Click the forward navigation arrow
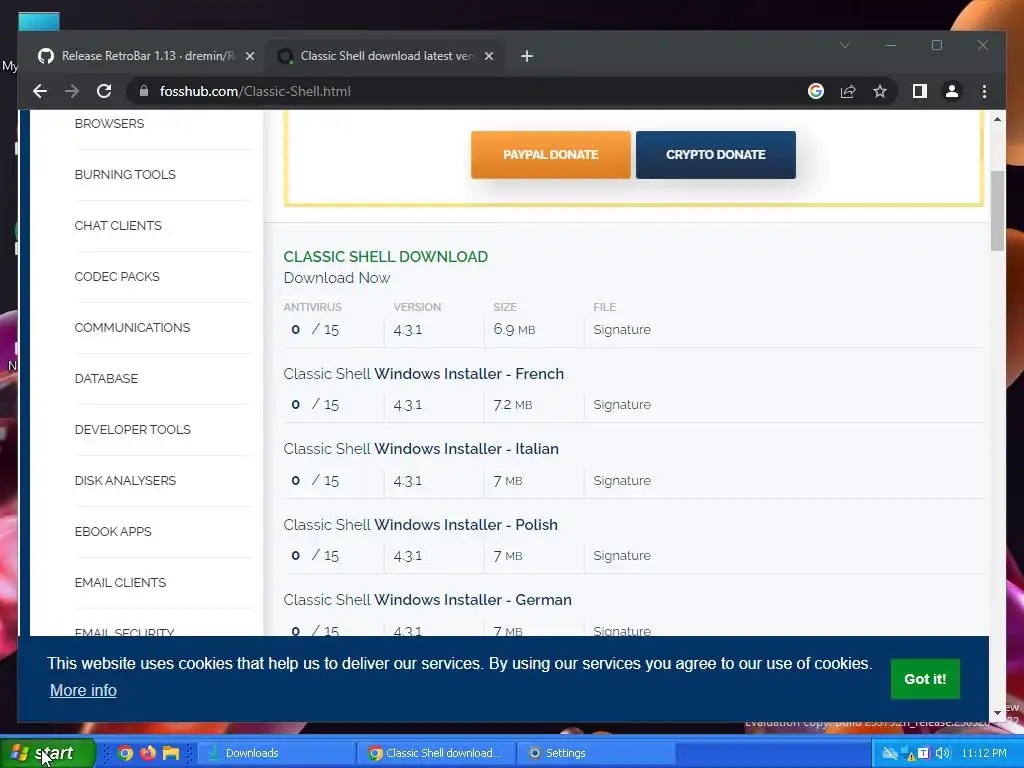This screenshot has width=1024, height=768. click(x=72, y=91)
